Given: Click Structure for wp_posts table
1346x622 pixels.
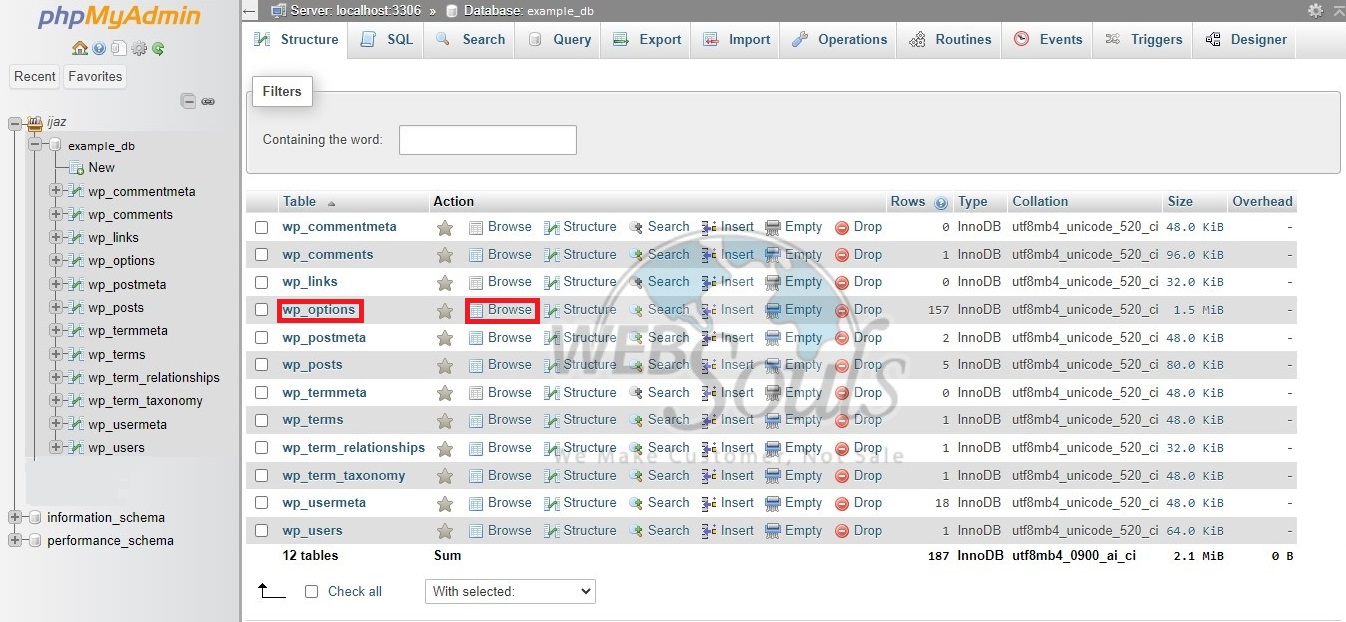Looking at the screenshot, I should click(580, 365).
